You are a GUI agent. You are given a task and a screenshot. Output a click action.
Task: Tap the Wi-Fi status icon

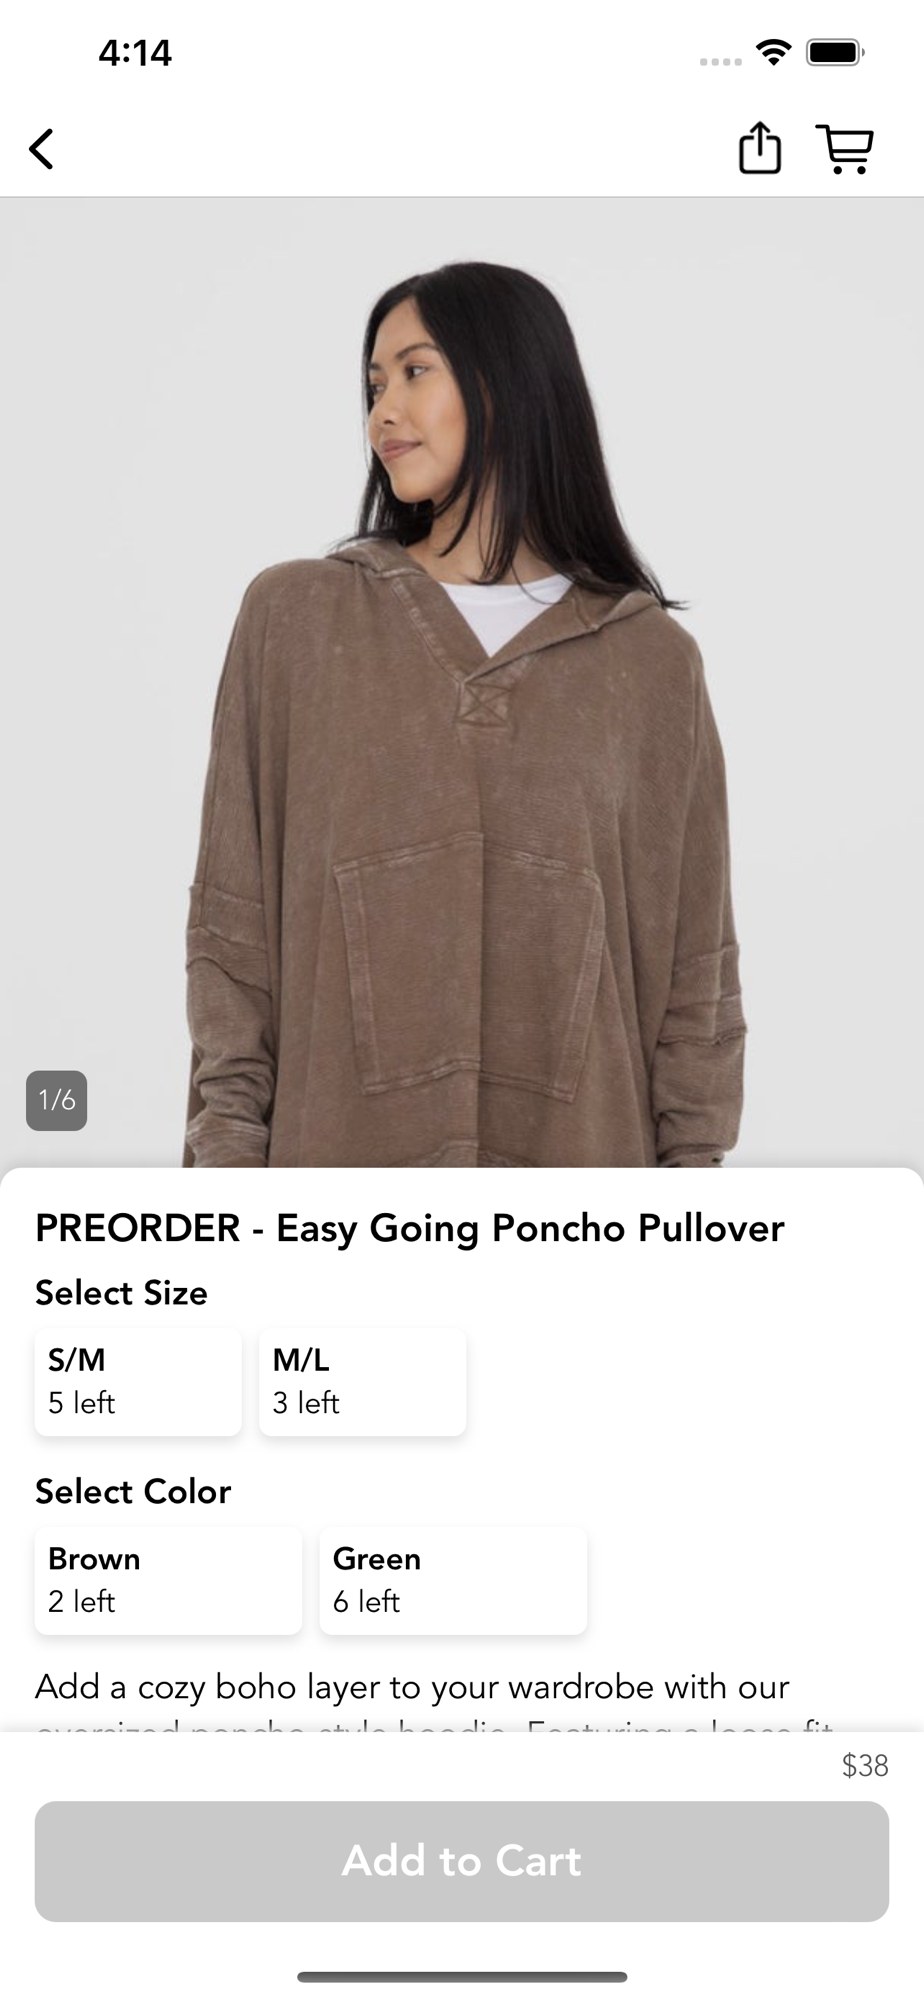point(773,52)
